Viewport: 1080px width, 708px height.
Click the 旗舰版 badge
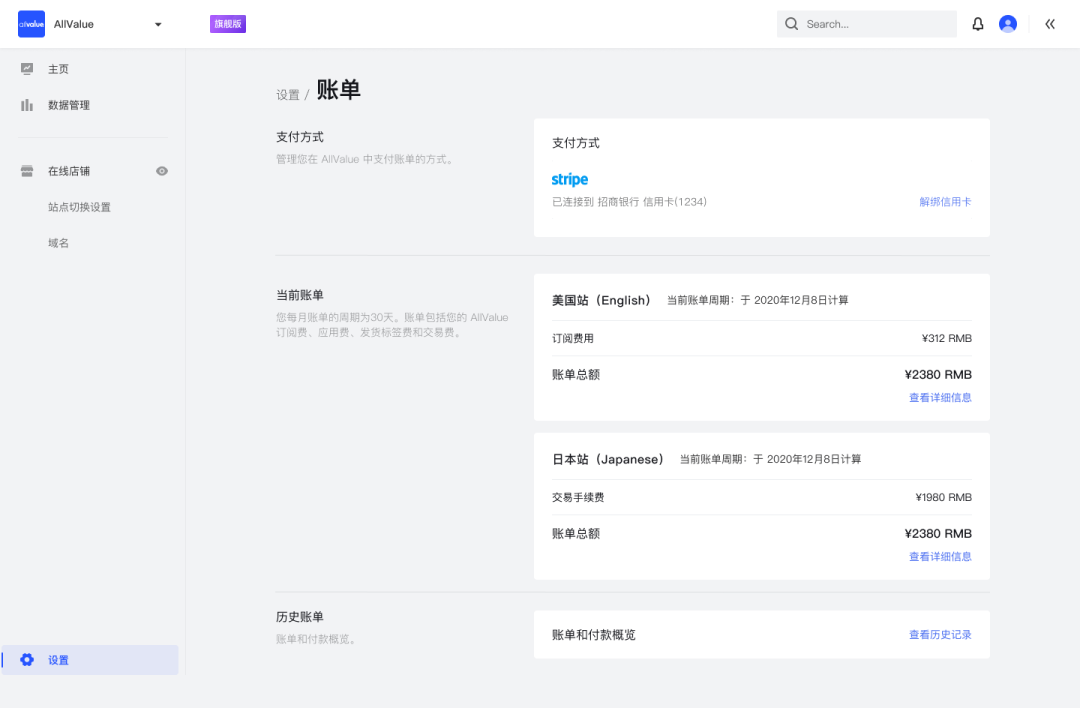[227, 23]
